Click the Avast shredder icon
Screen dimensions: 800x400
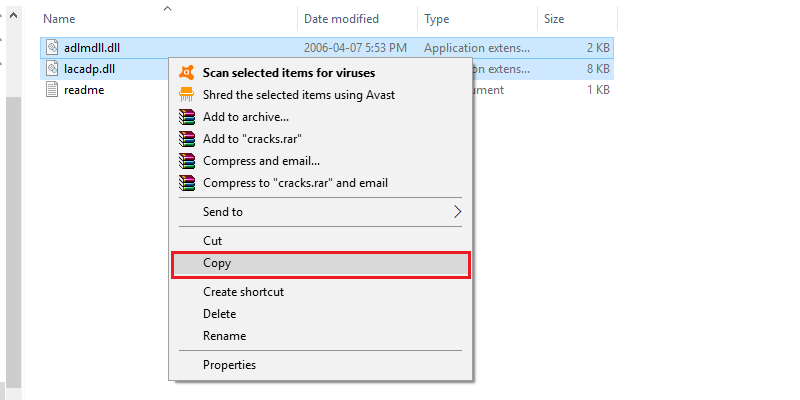tap(186, 95)
